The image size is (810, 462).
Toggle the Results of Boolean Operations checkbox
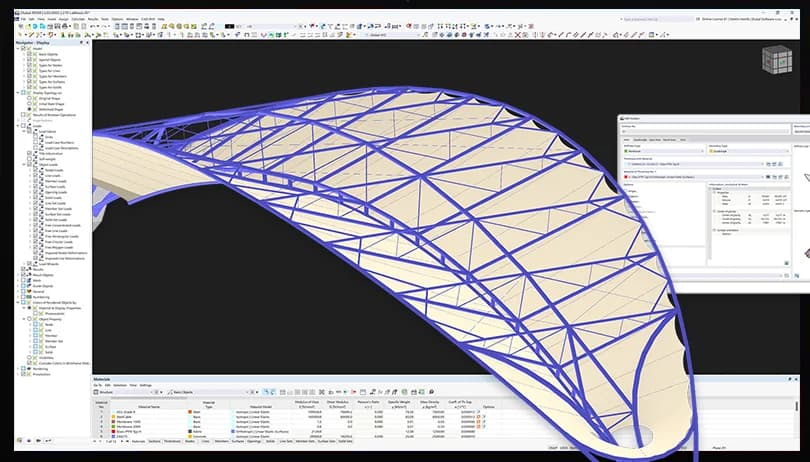coord(23,115)
